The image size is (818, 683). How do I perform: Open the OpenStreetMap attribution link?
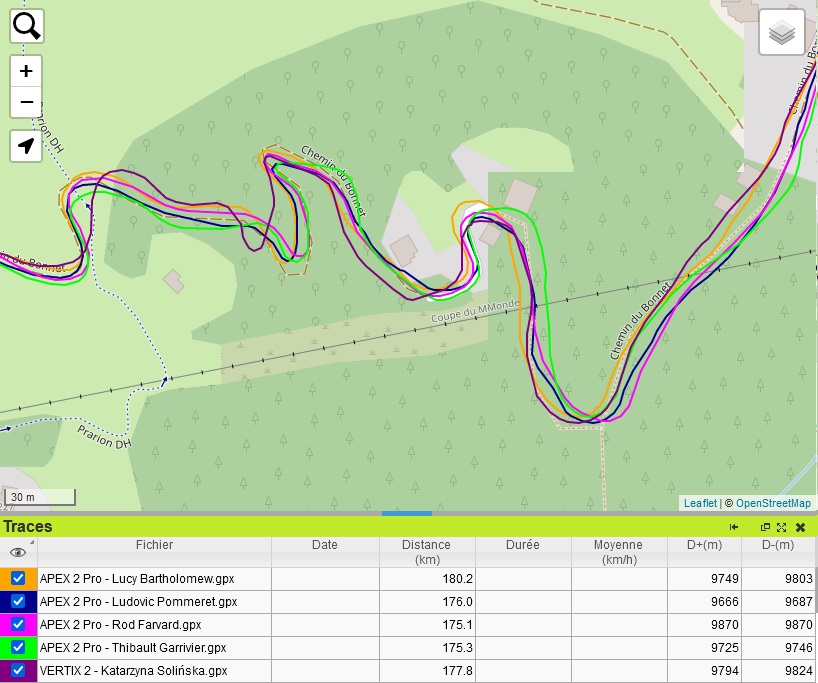[x=773, y=503]
